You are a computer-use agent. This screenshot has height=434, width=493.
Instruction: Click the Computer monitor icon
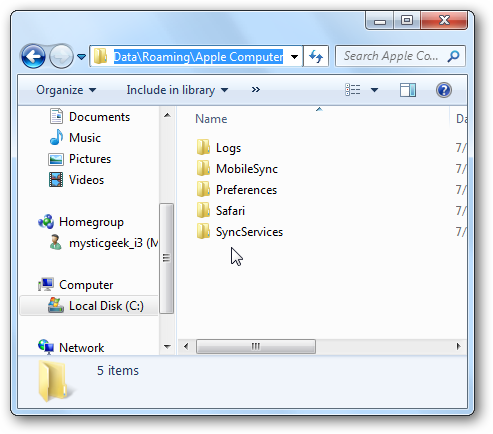click(x=46, y=284)
